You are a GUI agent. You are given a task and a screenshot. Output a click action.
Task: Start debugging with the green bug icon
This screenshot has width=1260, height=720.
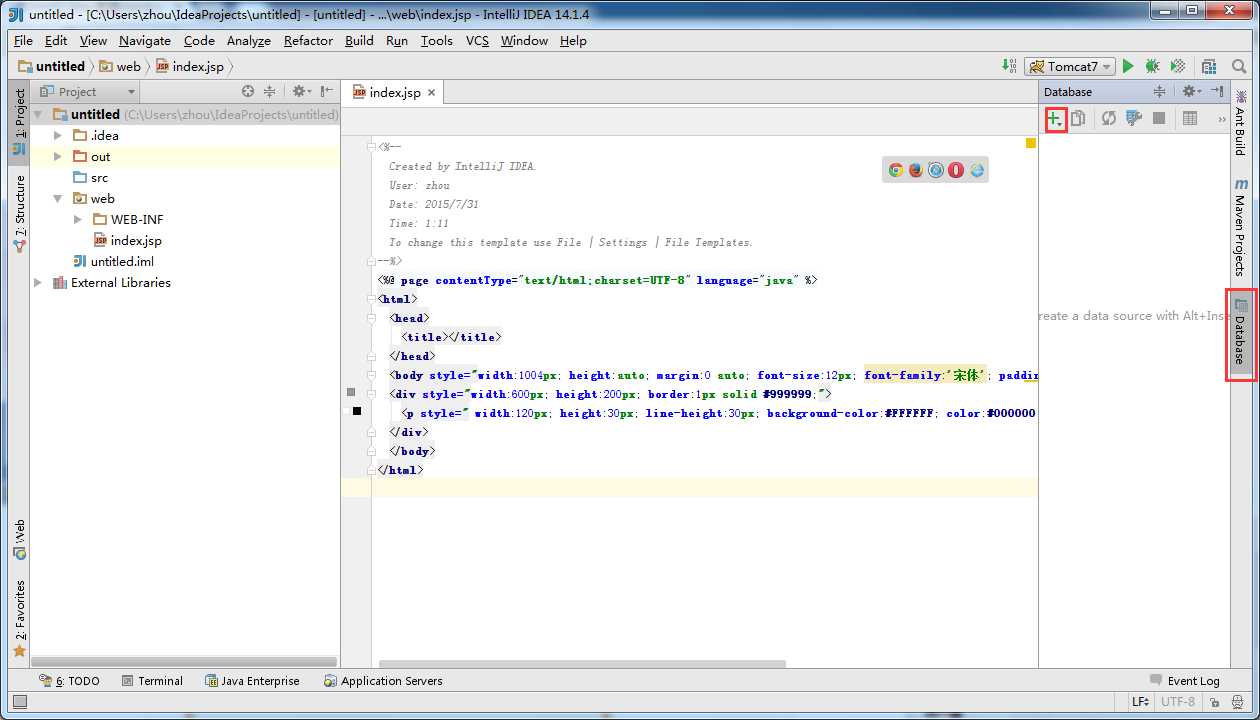[x=1152, y=66]
